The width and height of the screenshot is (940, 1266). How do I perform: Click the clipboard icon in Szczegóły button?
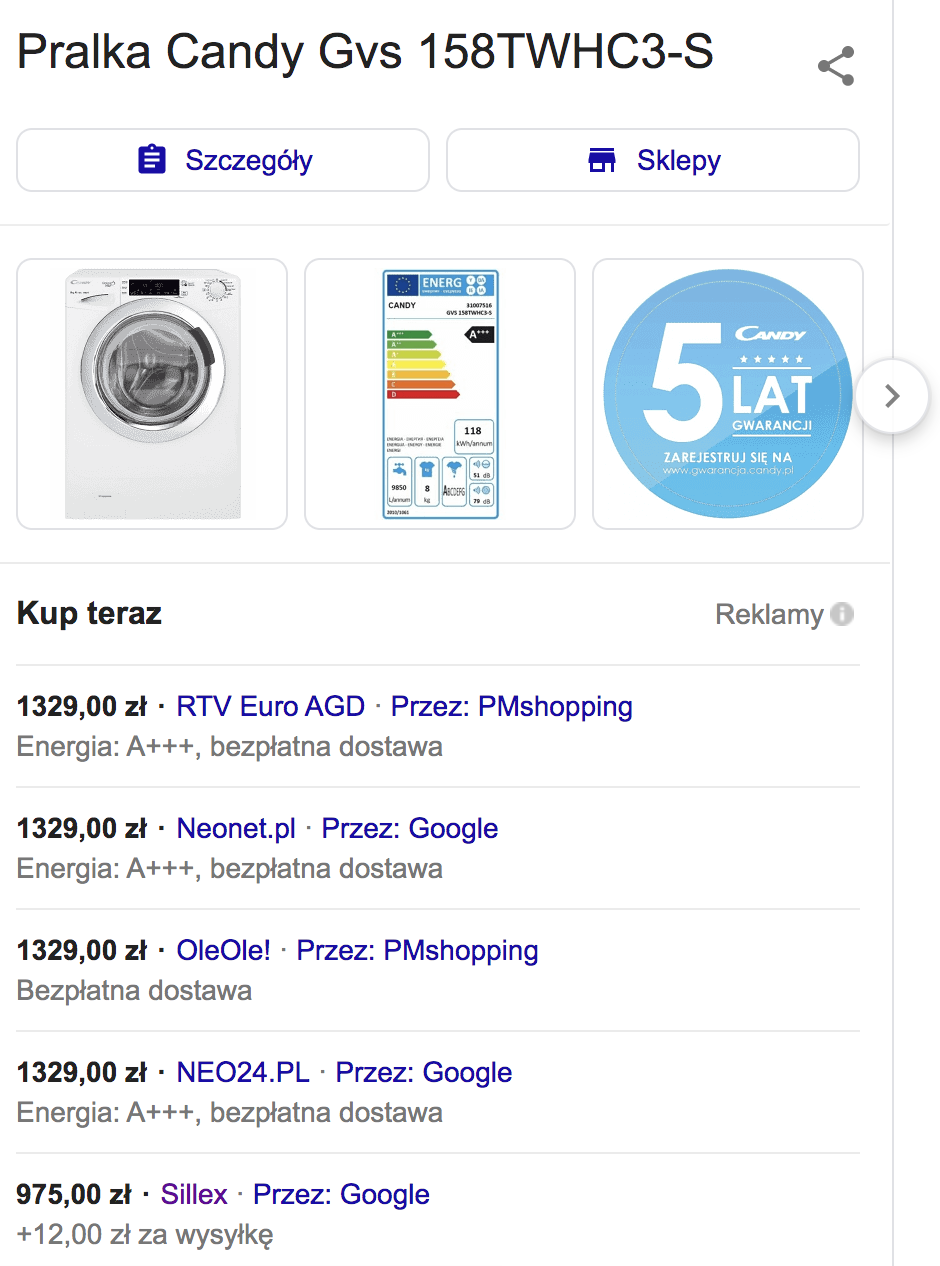tap(151, 160)
